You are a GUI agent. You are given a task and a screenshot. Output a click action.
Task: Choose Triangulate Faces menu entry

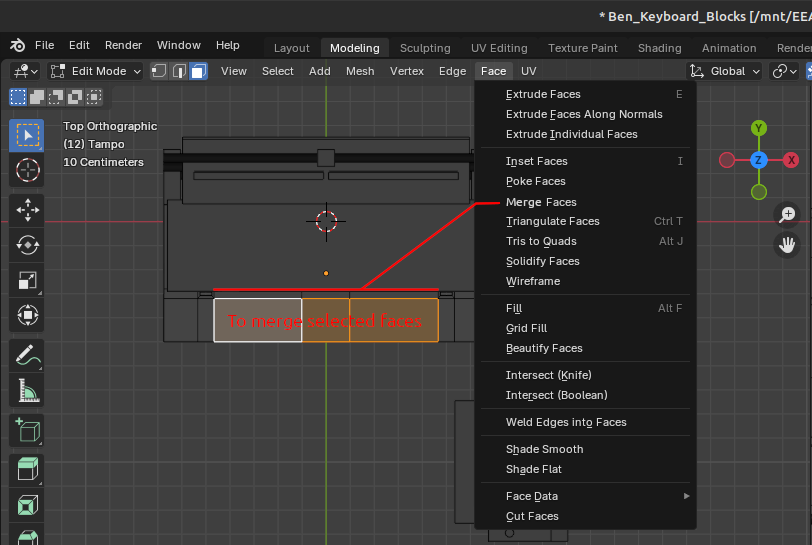pyautogui.click(x=585, y=221)
